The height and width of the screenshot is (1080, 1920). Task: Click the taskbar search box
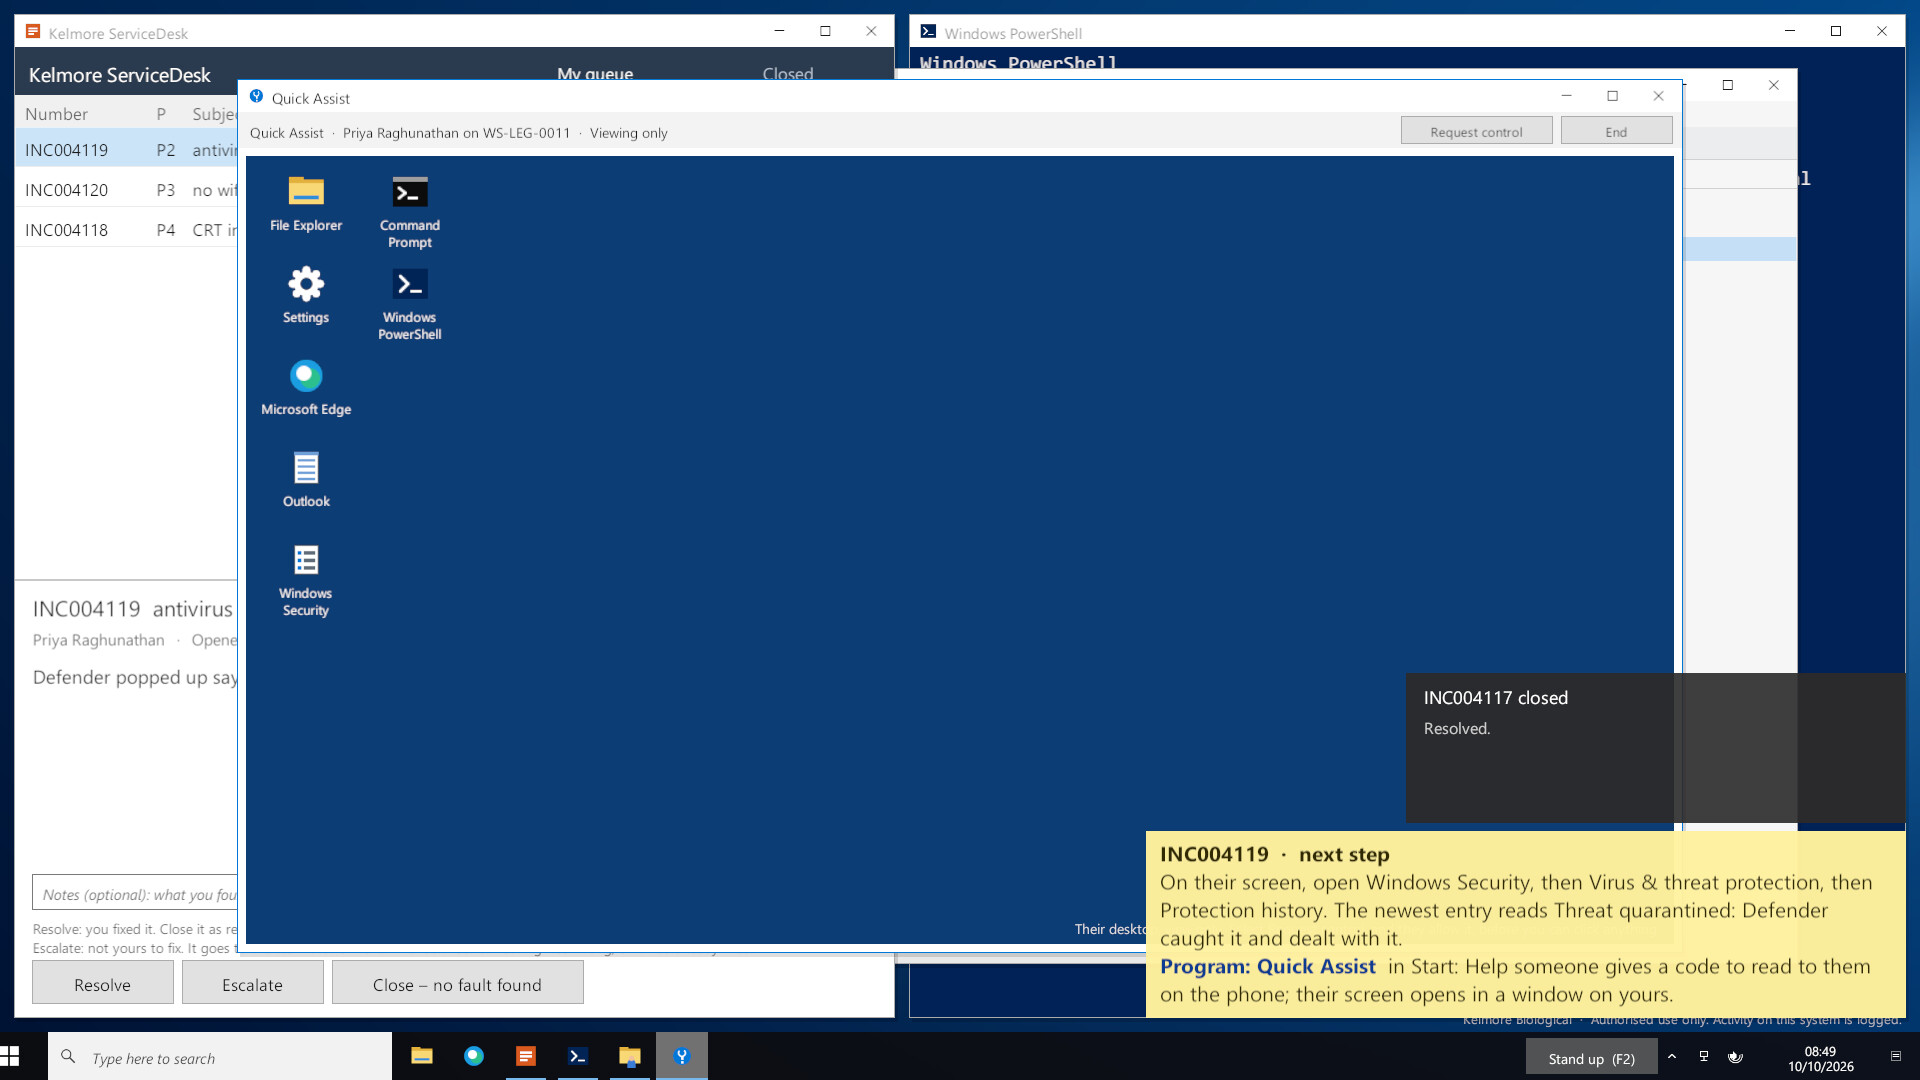(x=220, y=1057)
